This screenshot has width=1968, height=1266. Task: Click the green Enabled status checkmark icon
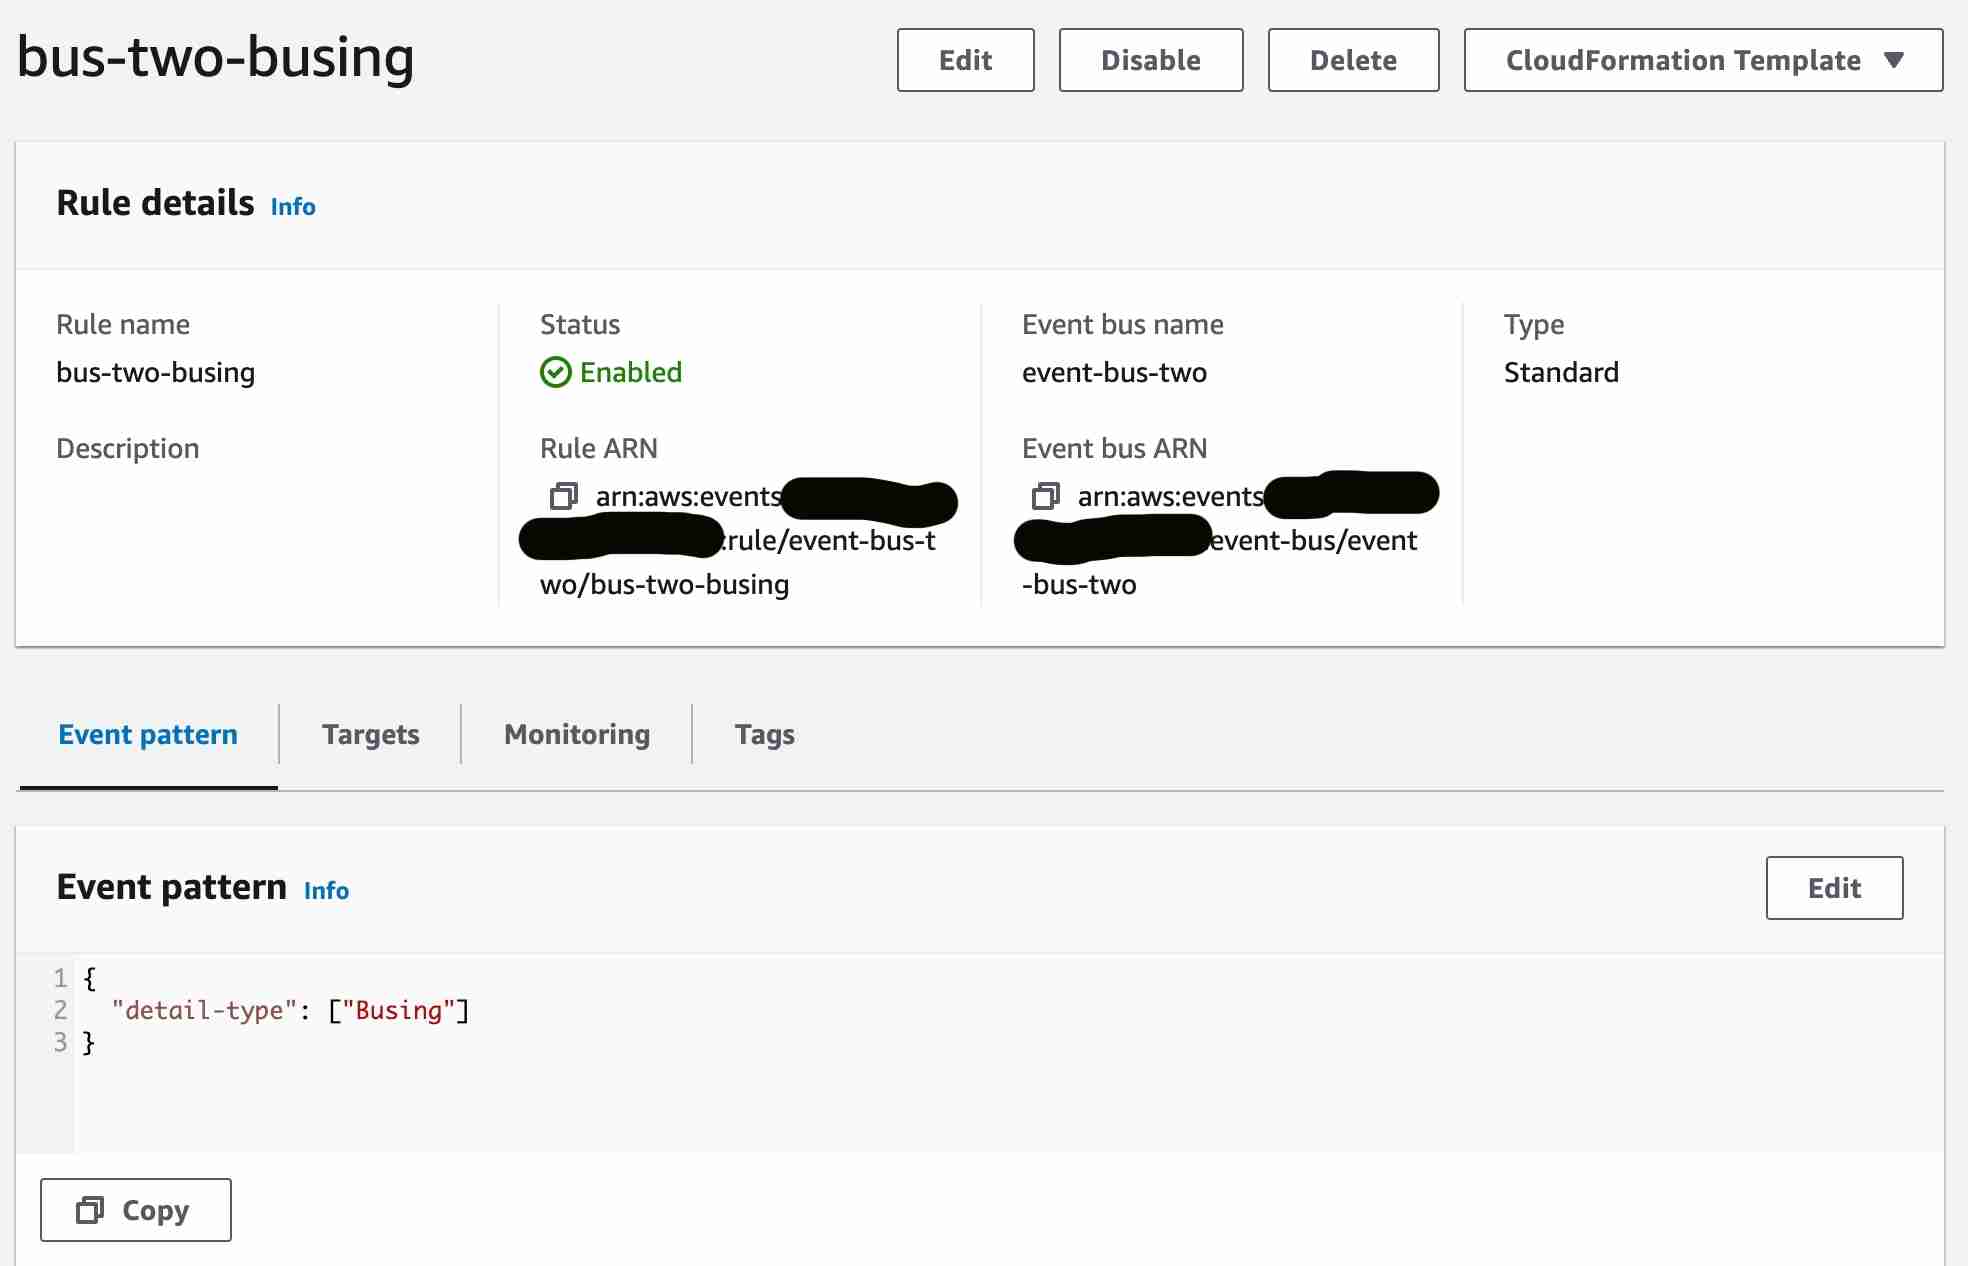tap(555, 372)
